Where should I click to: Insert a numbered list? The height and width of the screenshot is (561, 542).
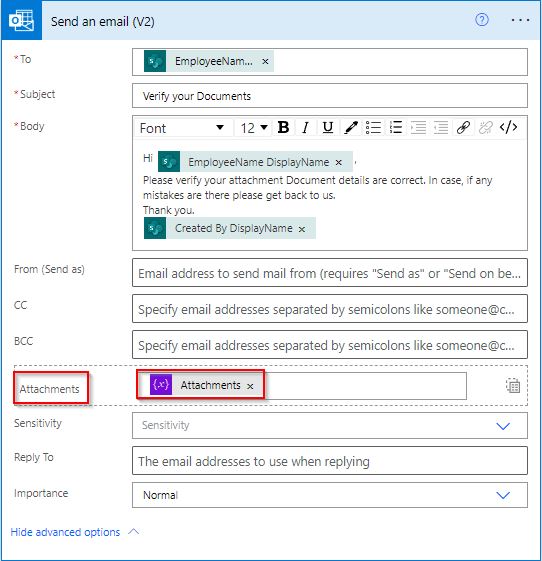(x=396, y=127)
